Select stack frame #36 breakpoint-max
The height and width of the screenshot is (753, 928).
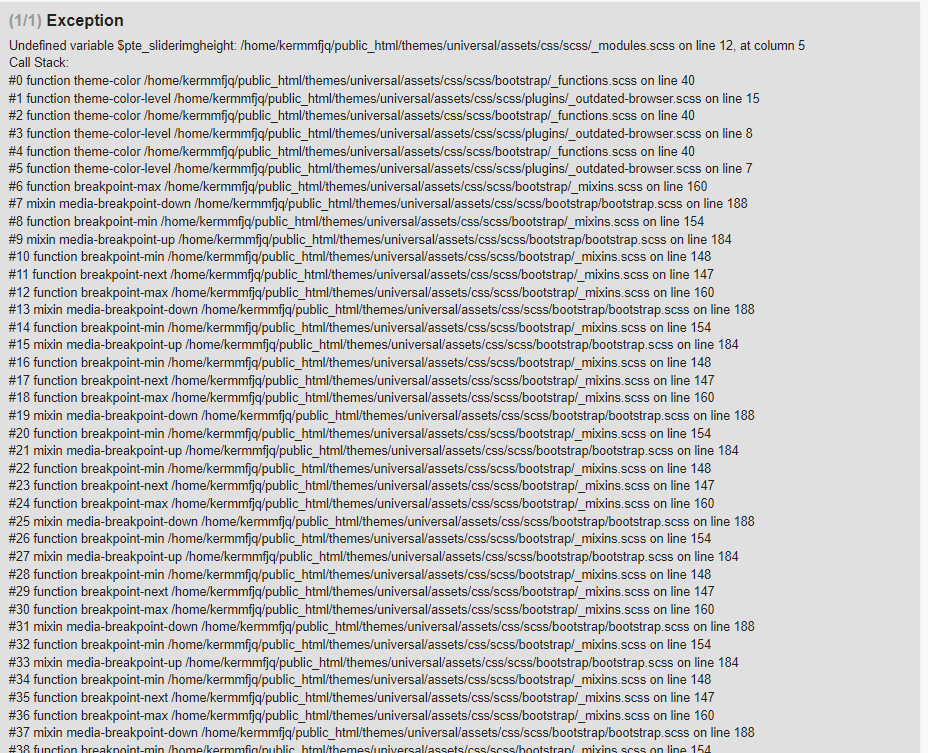pyautogui.click(x=362, y=715)
